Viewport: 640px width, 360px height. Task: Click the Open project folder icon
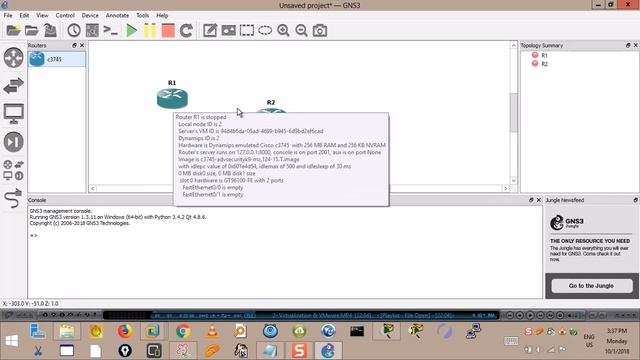point(31,30)
